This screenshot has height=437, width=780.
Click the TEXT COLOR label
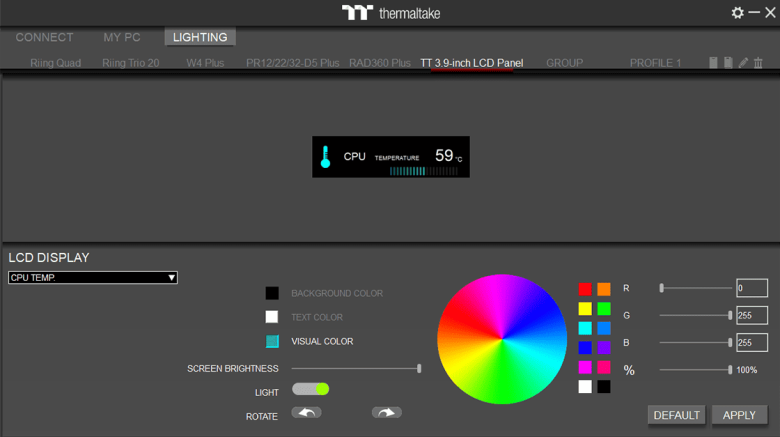[317, 317]
